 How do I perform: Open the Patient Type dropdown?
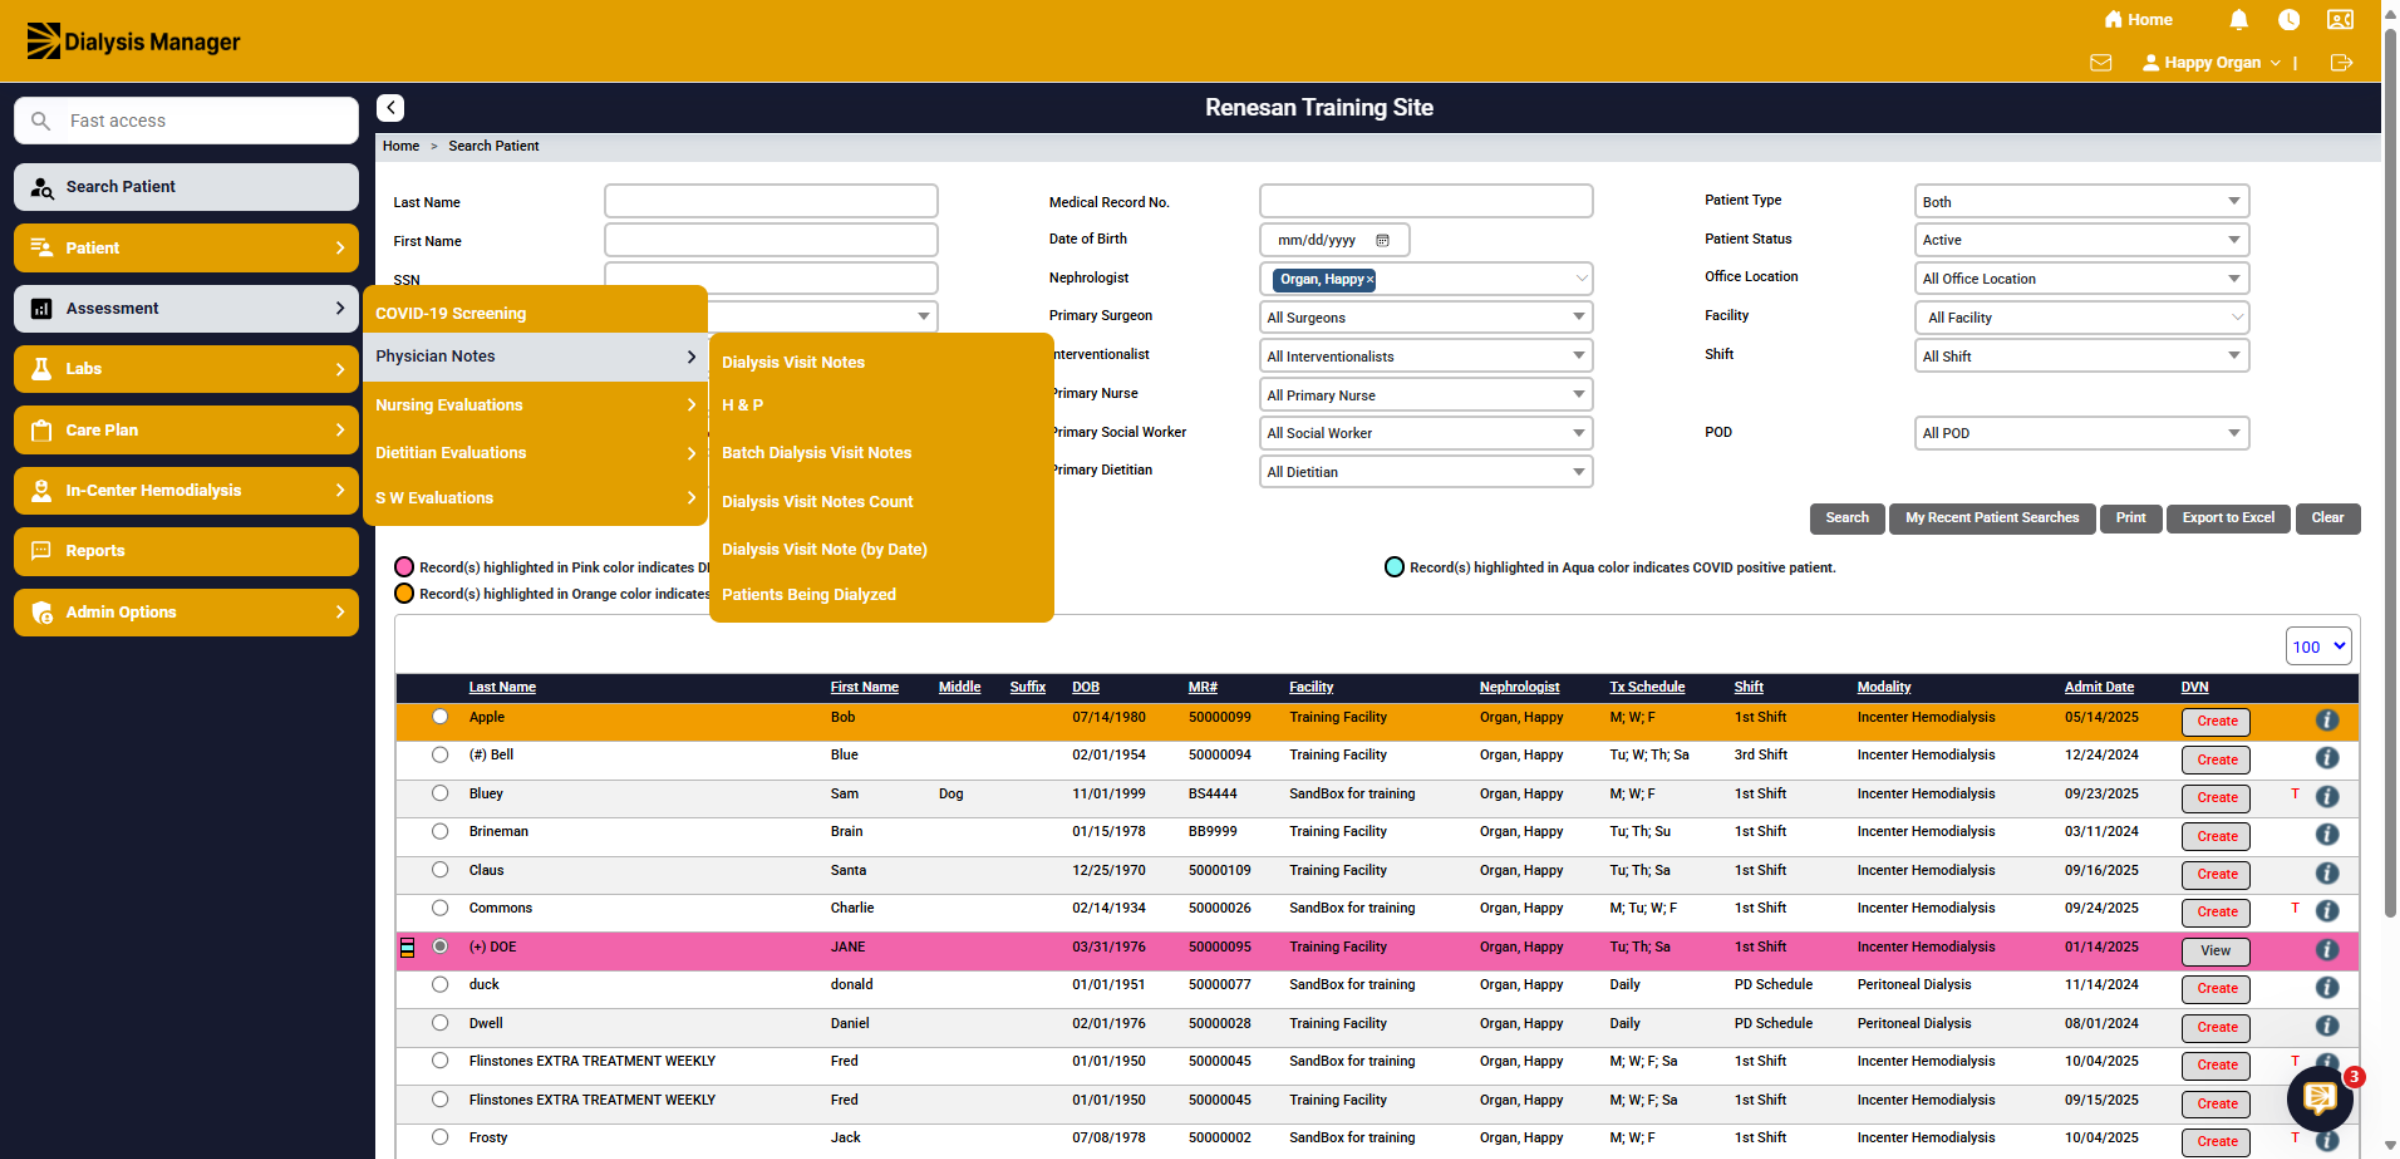(2082, 201)
